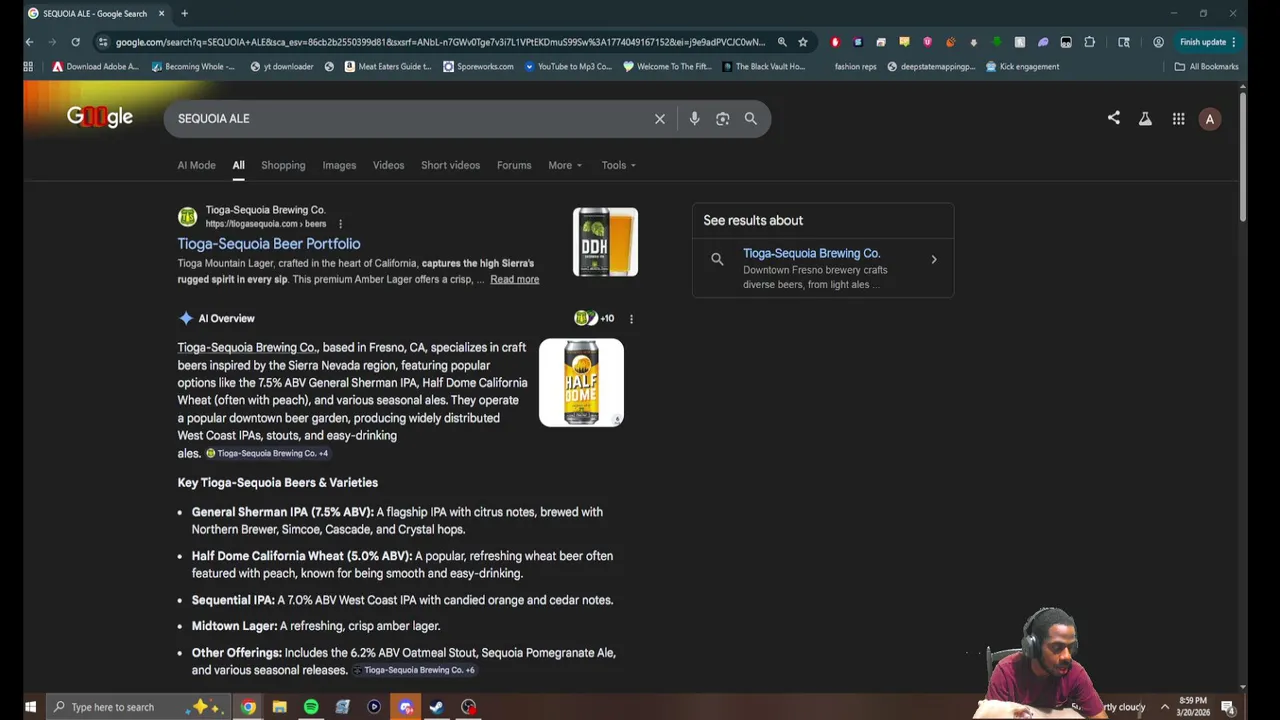
Task: Open Steam from the taskbar
Action: [x=437, y=707]
